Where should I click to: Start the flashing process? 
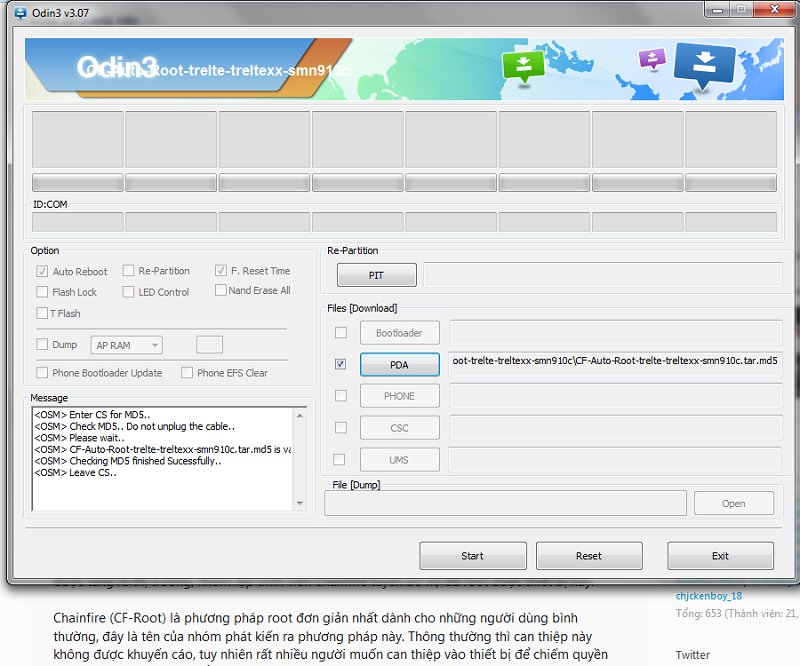click(473, 556)
